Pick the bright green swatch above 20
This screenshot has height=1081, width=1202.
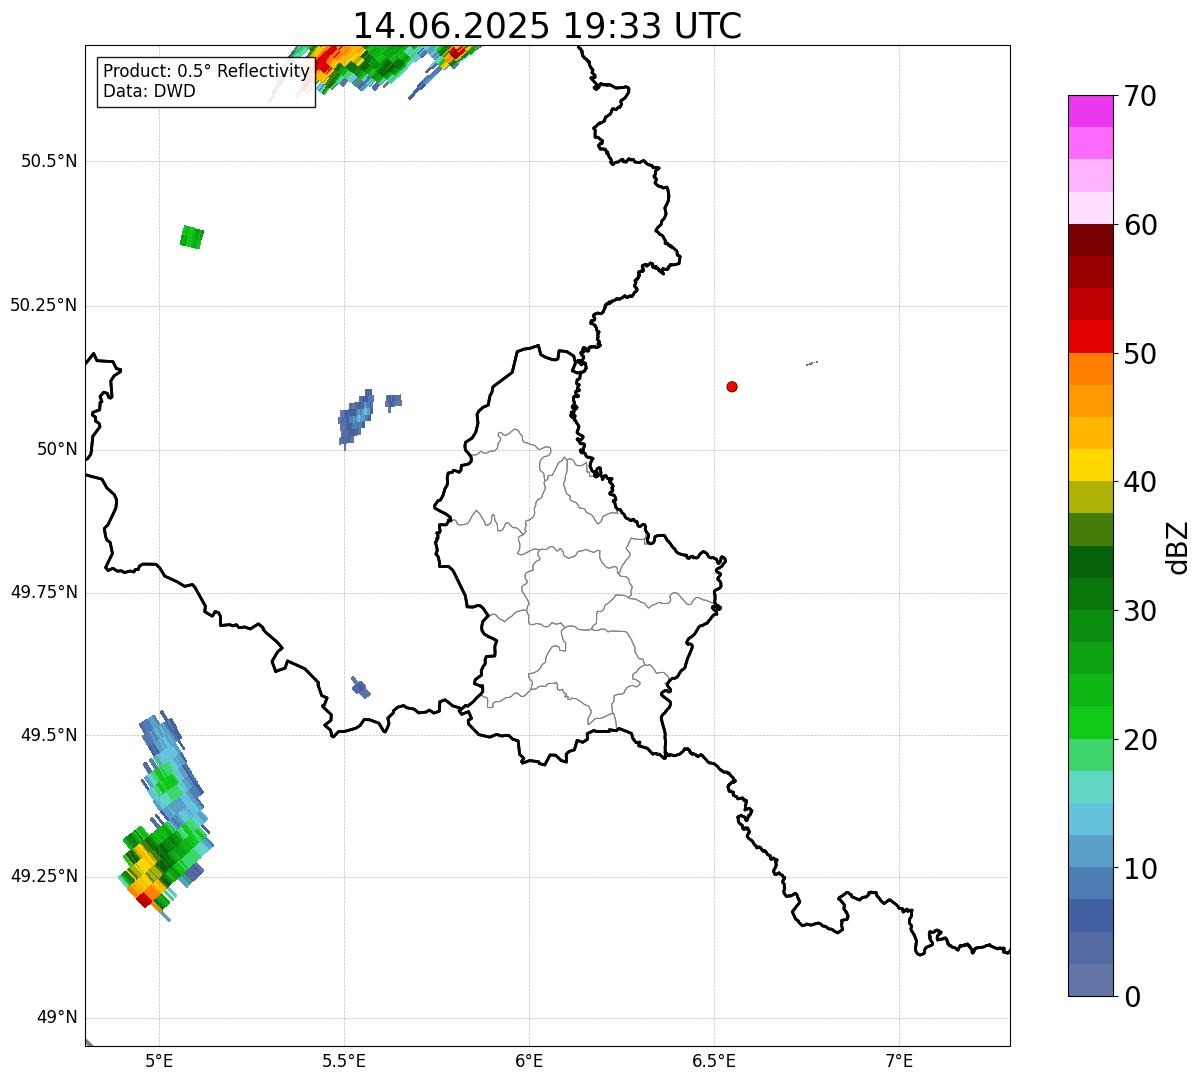coord(1091,723)
